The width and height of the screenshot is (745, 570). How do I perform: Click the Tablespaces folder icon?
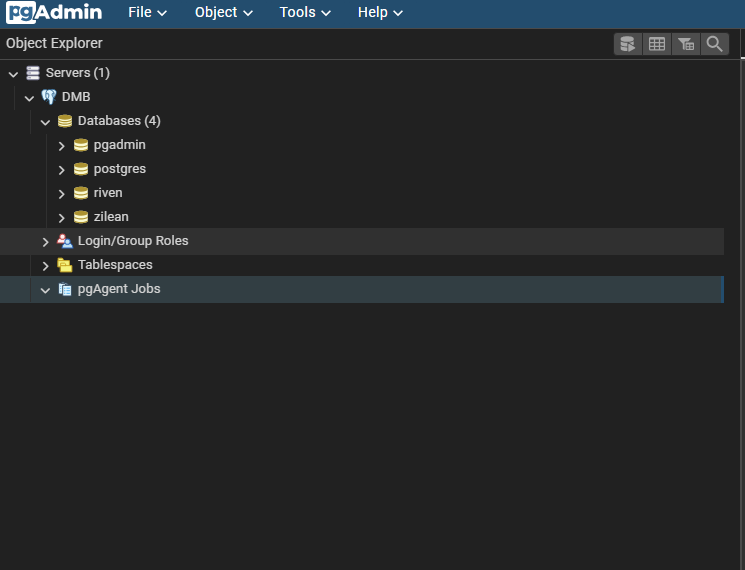tap(65, 265)
